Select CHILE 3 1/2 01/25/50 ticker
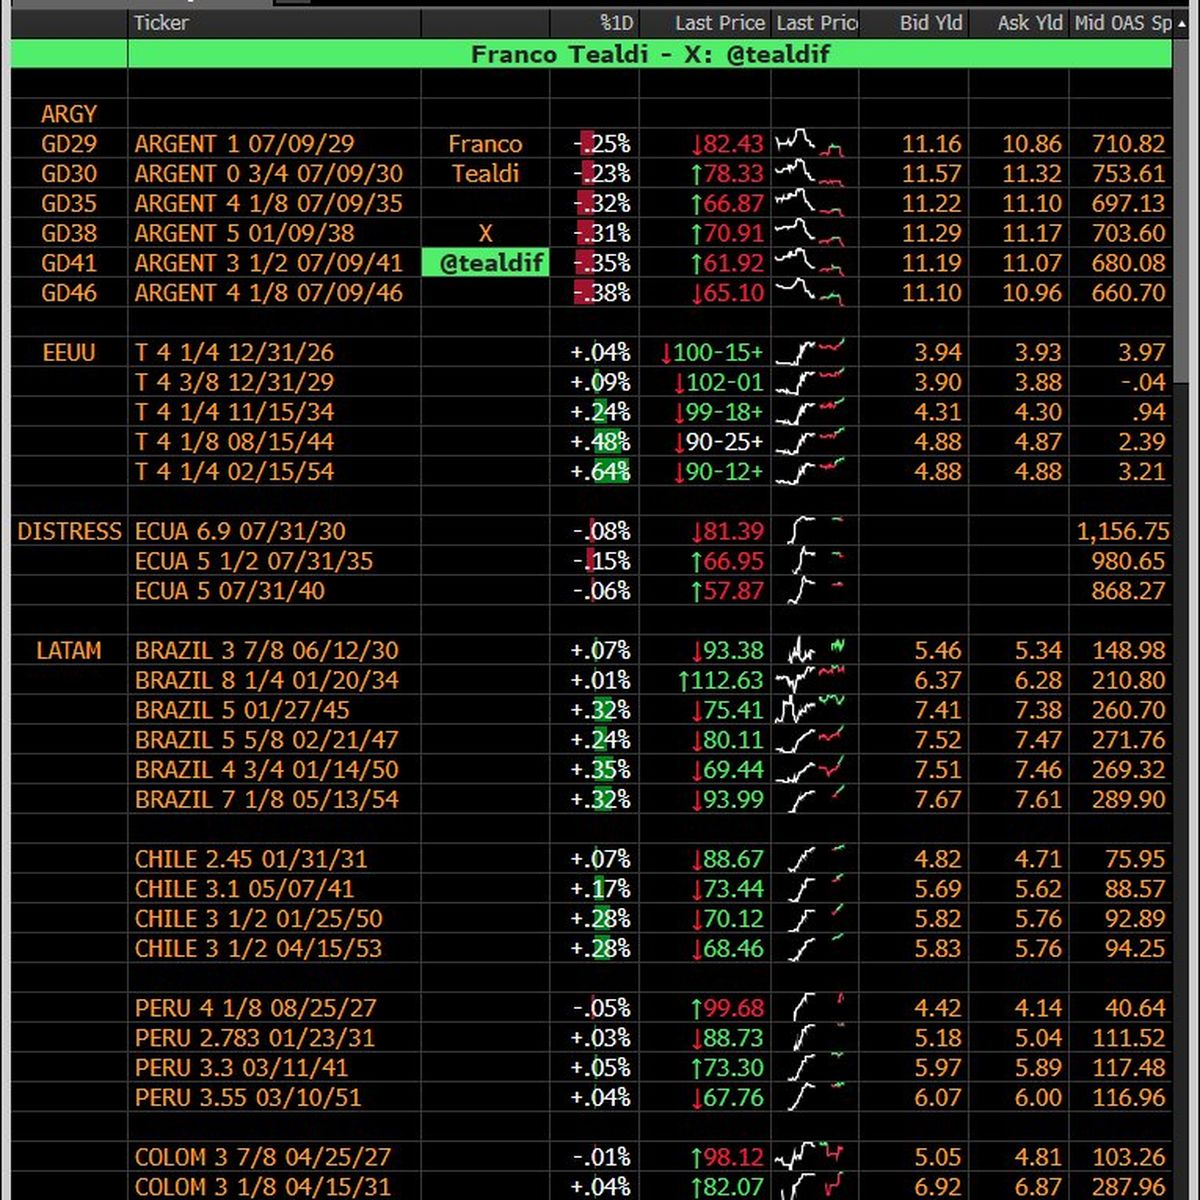The width and height of the screenshot is (1200, 1200). point(259,919)
